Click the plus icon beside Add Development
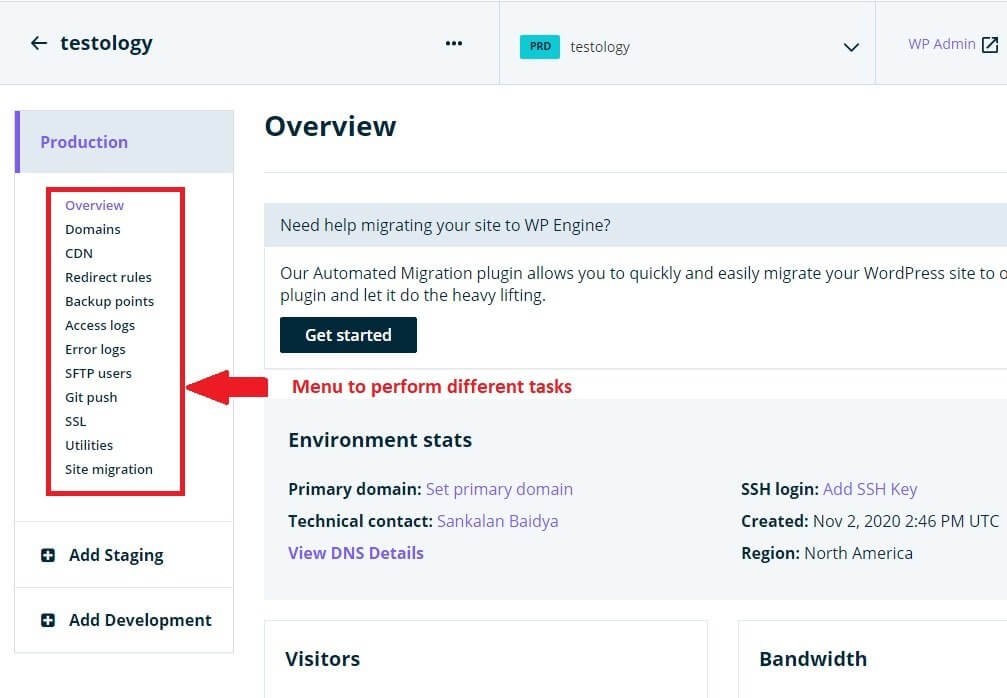 (48, 620)
